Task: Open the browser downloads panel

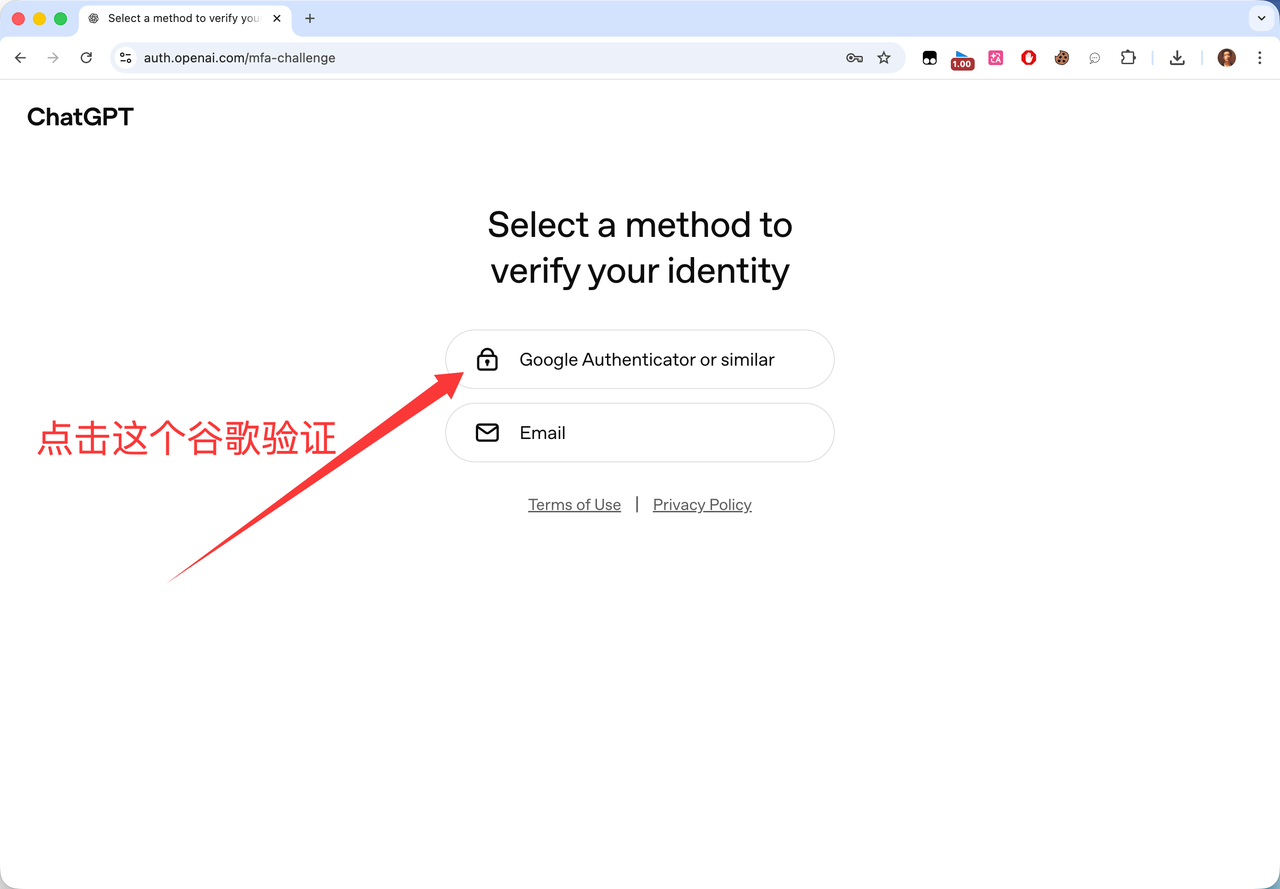Action: click(1177, 58)
